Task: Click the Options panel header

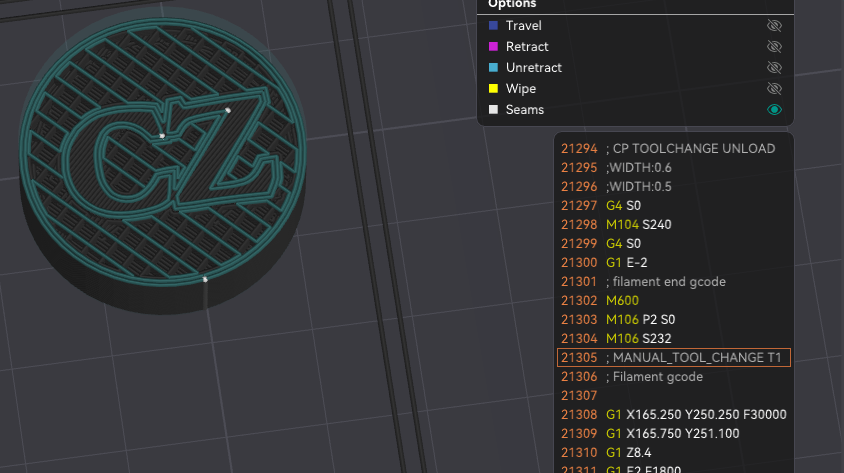Action: [x=511, y=5]
